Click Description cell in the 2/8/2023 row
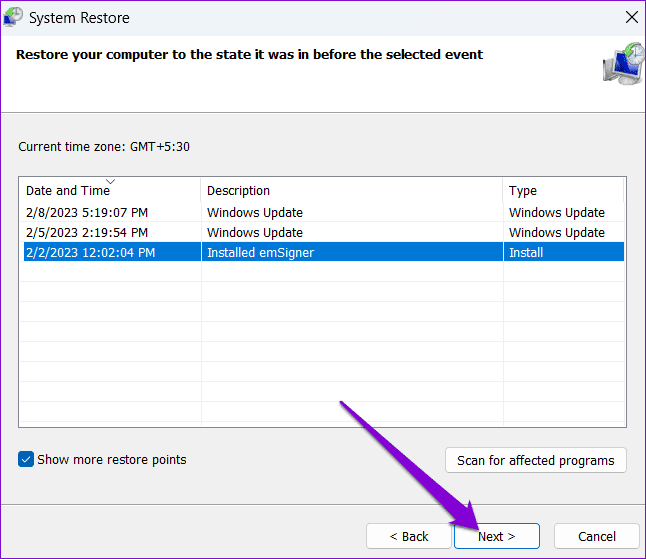 [x=254, y=213]
